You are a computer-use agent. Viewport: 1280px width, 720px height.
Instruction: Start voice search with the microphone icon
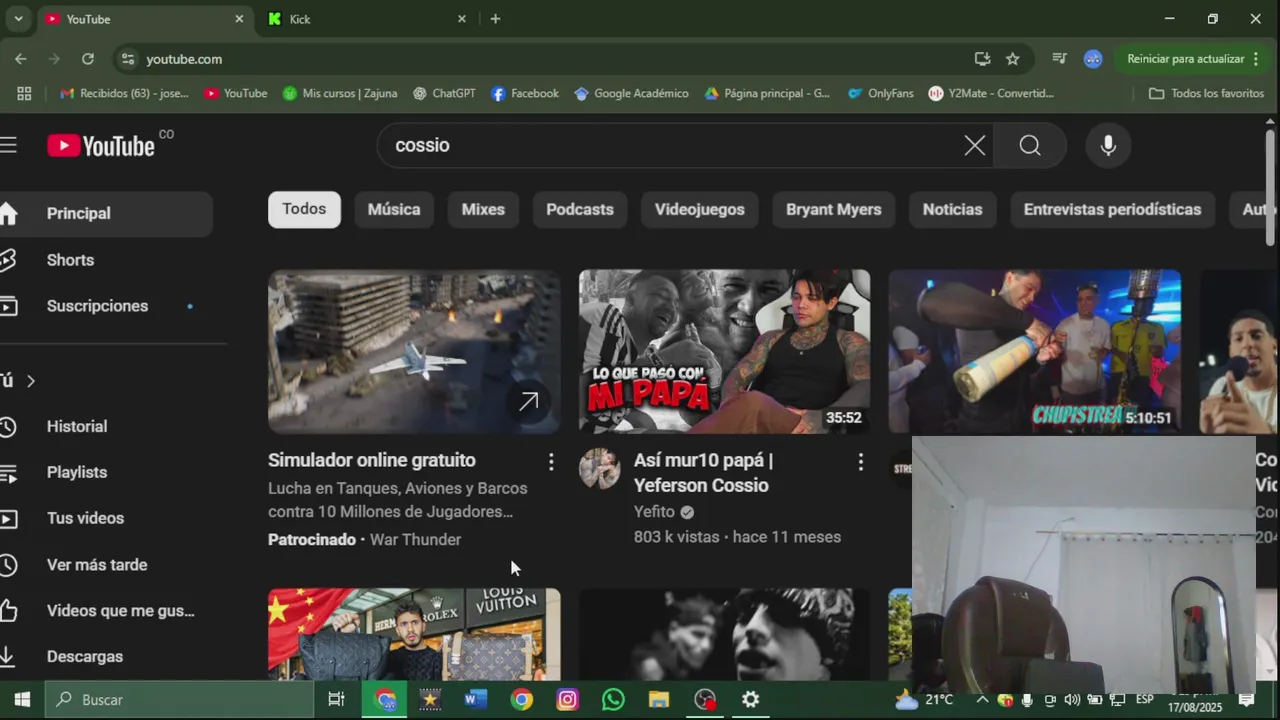click(x=1108, y=146)
